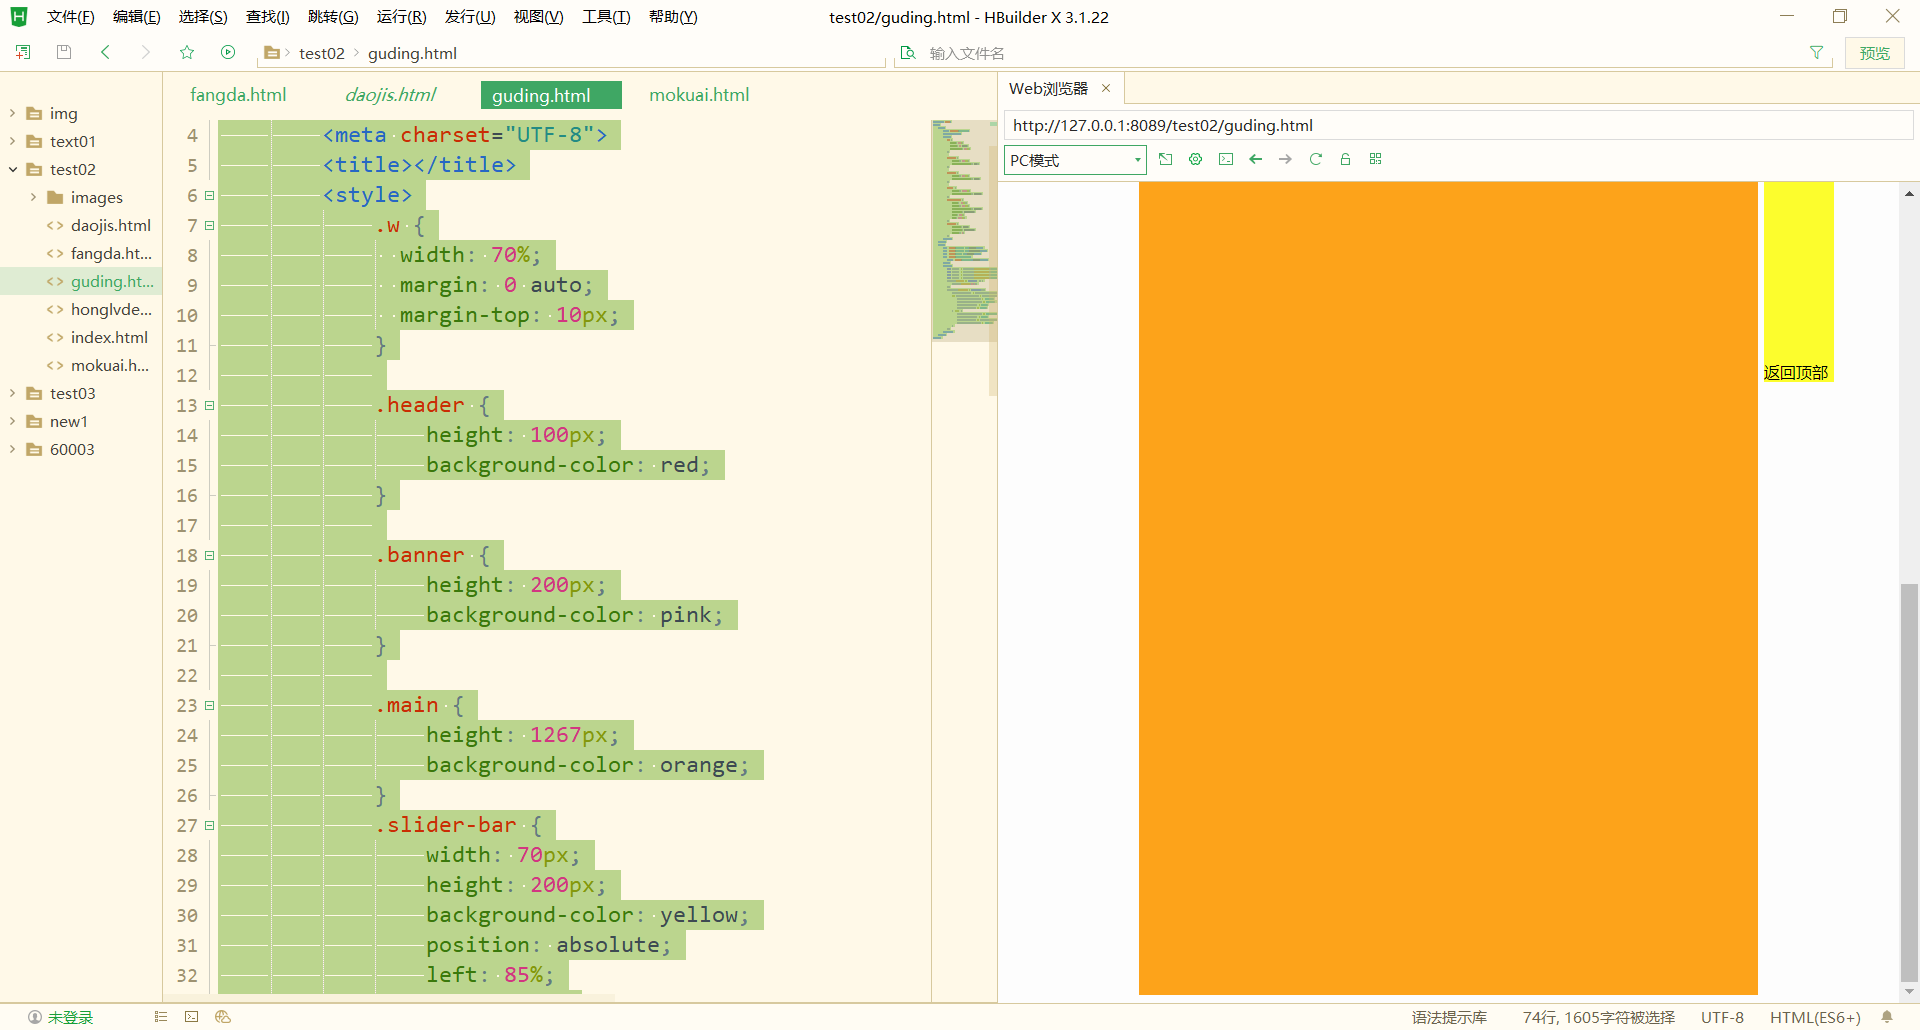Run the project using the green play icon

point(228,52)
